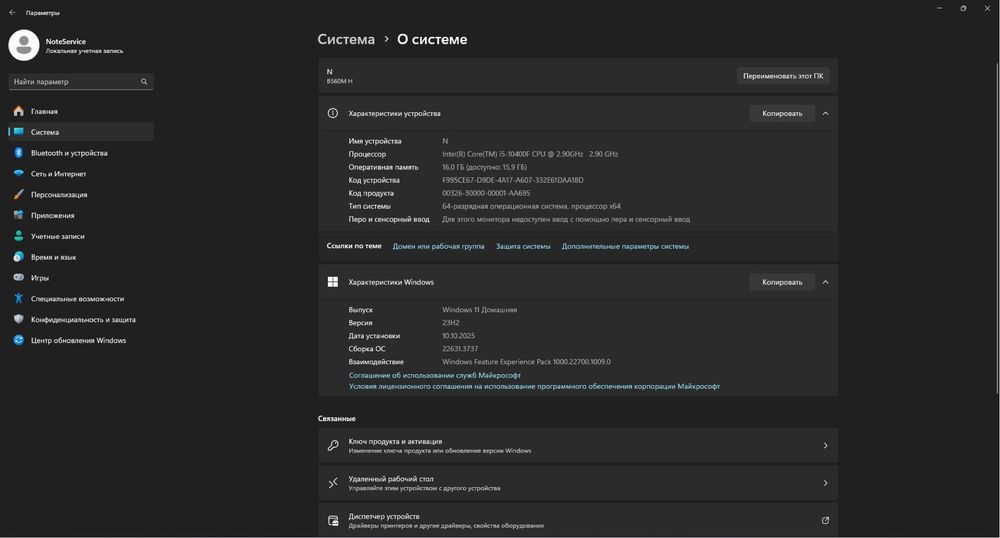Screen dimensions: 1000x538
Task: Open the Microsoft software license terms link
Action: (x=534, y=386)
